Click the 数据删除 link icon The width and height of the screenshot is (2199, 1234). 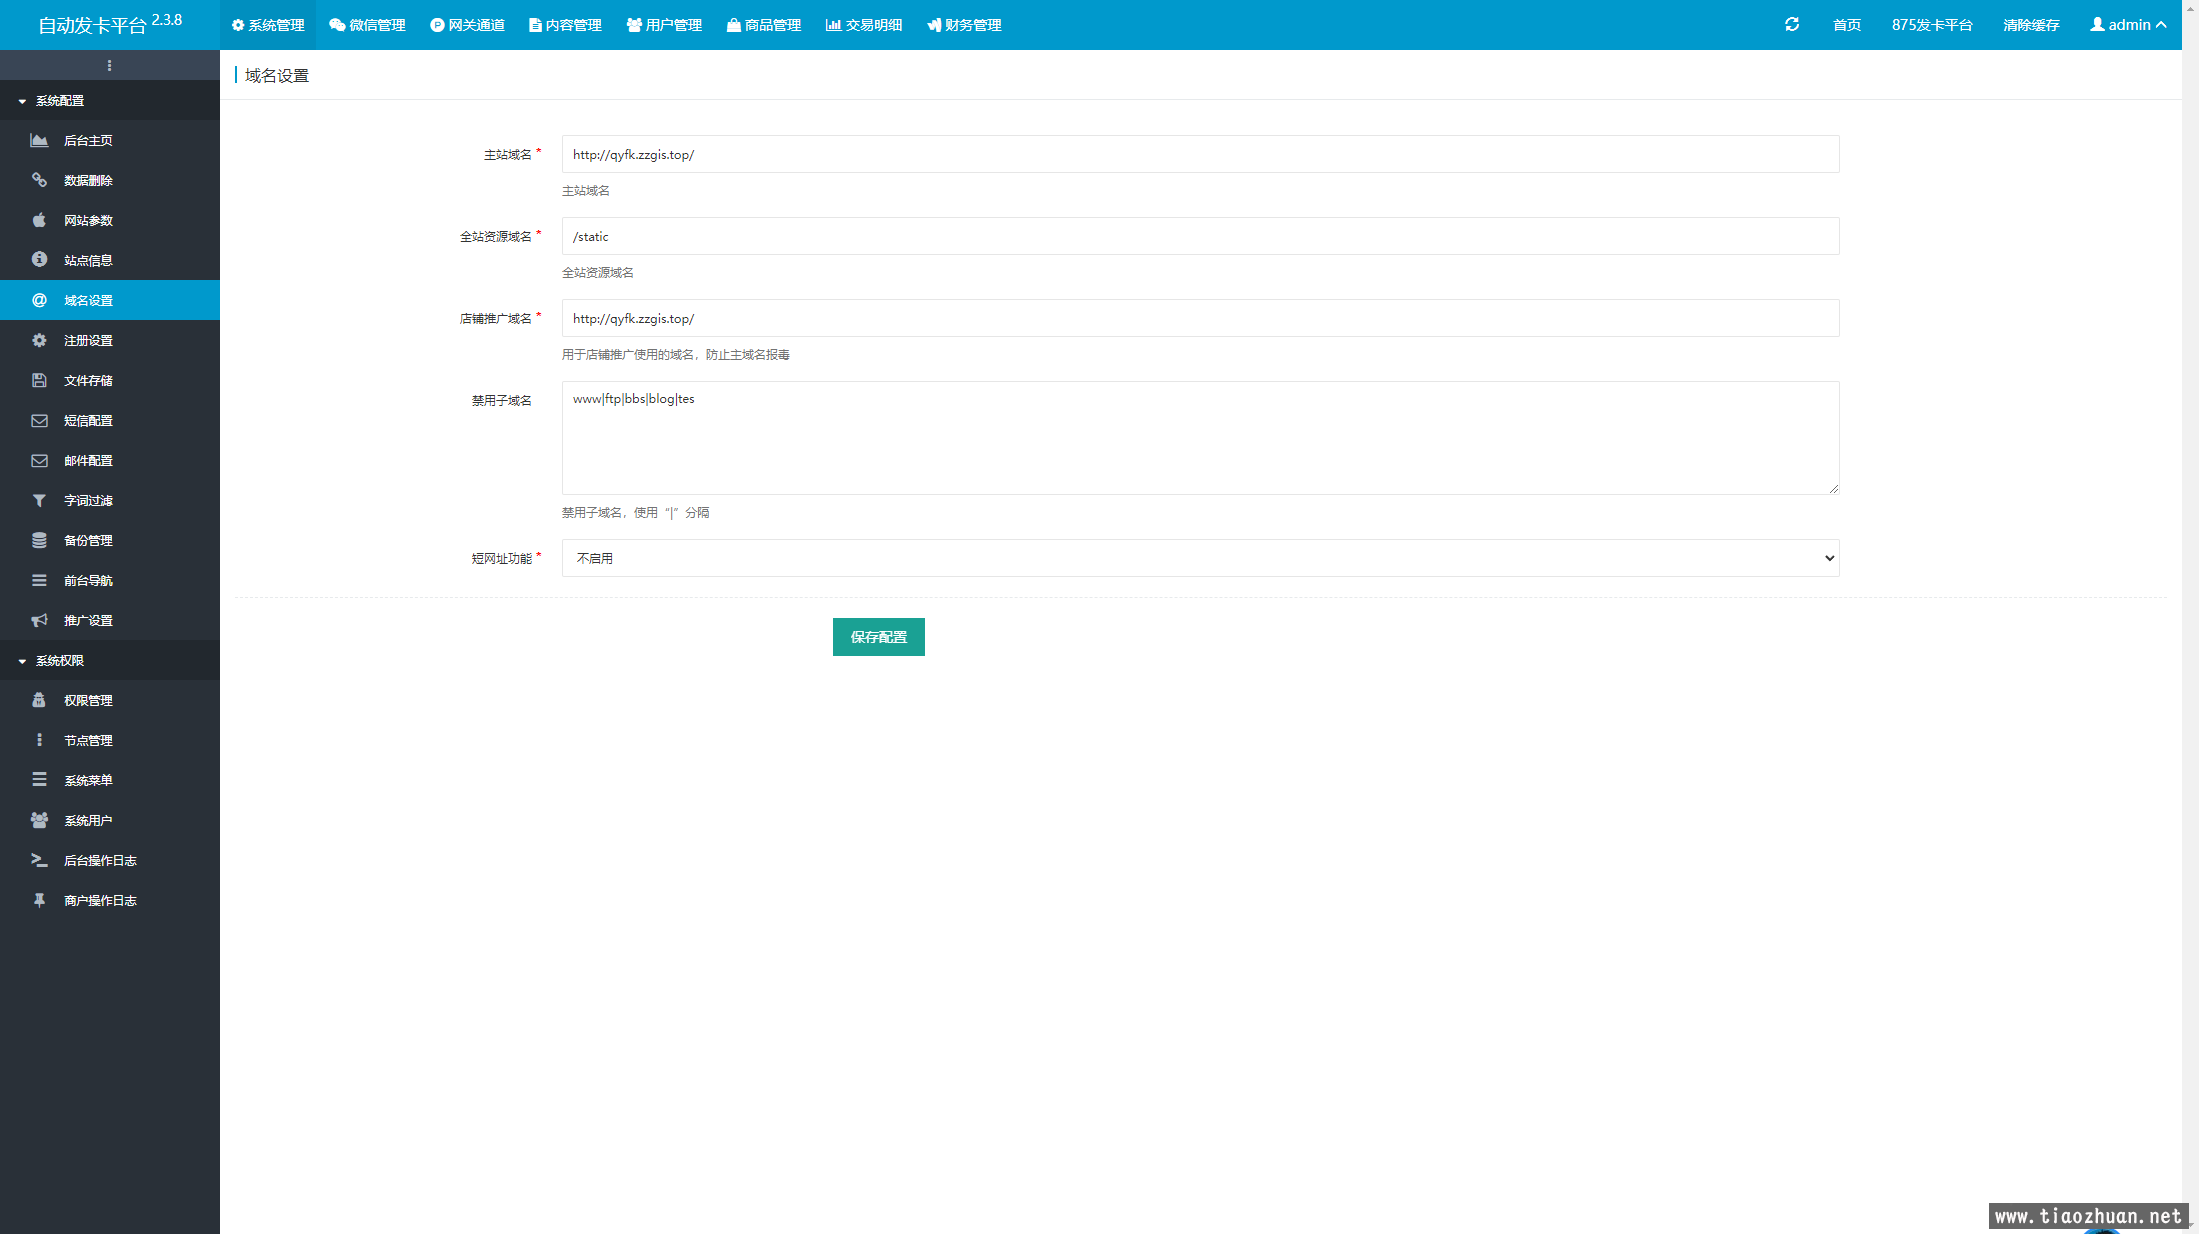39,180
